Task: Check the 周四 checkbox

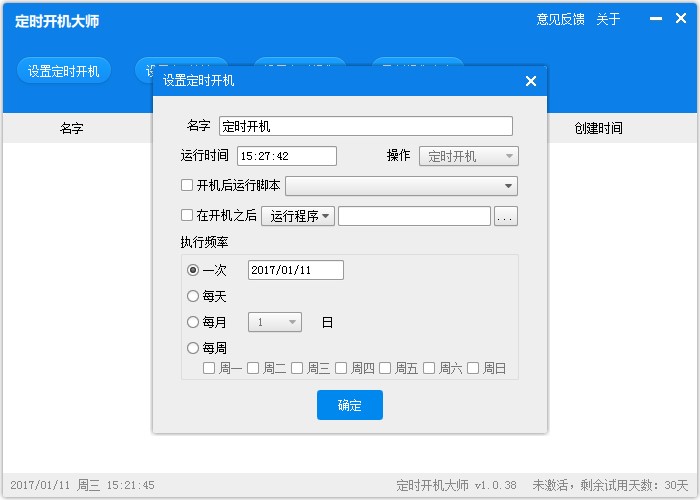Action: pyautogui.click(x=341, y=368)
